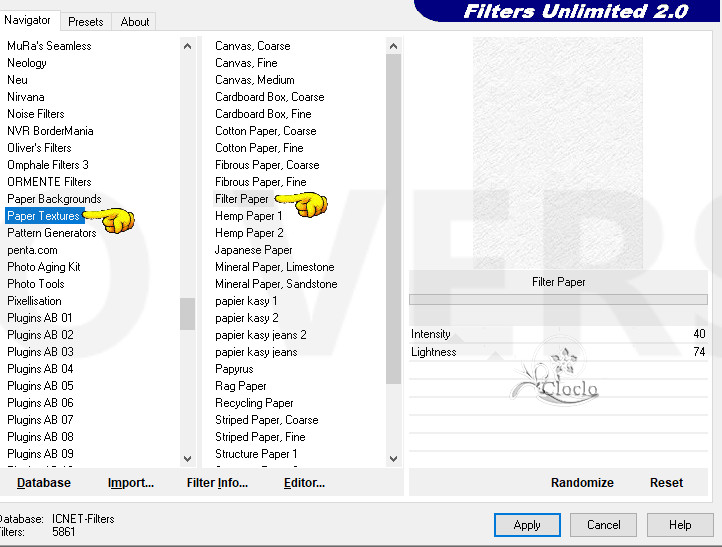
Task: Choose the Structure Paper 1 filter
Action: coord(256,454)
